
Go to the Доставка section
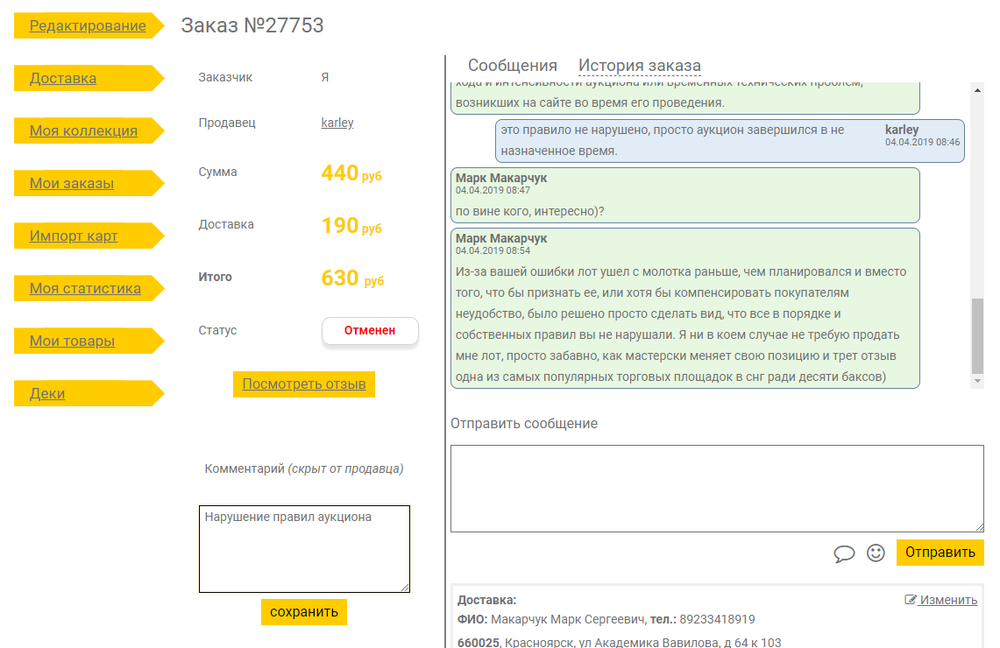pos(63,78)
